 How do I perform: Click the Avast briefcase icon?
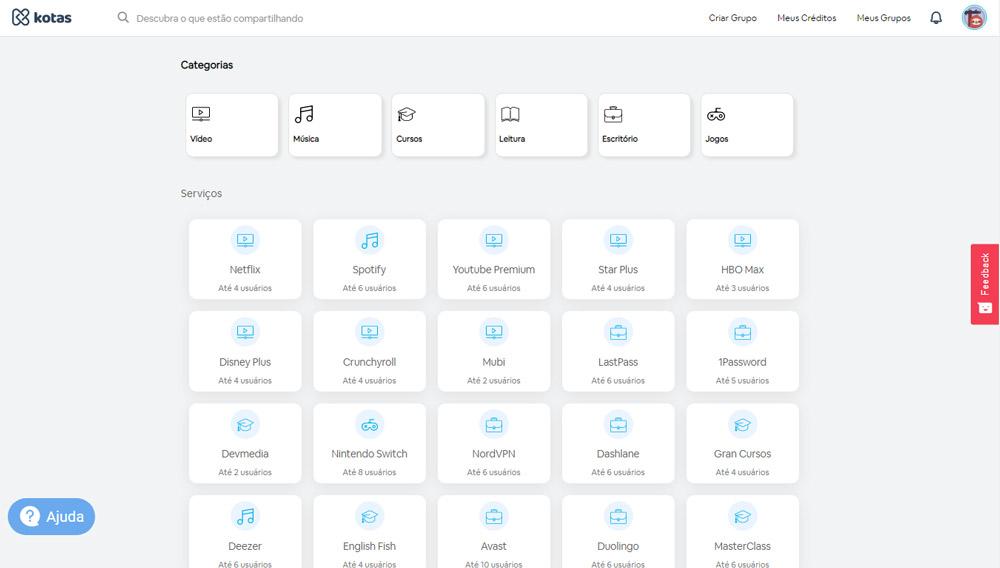coord(494,516)
